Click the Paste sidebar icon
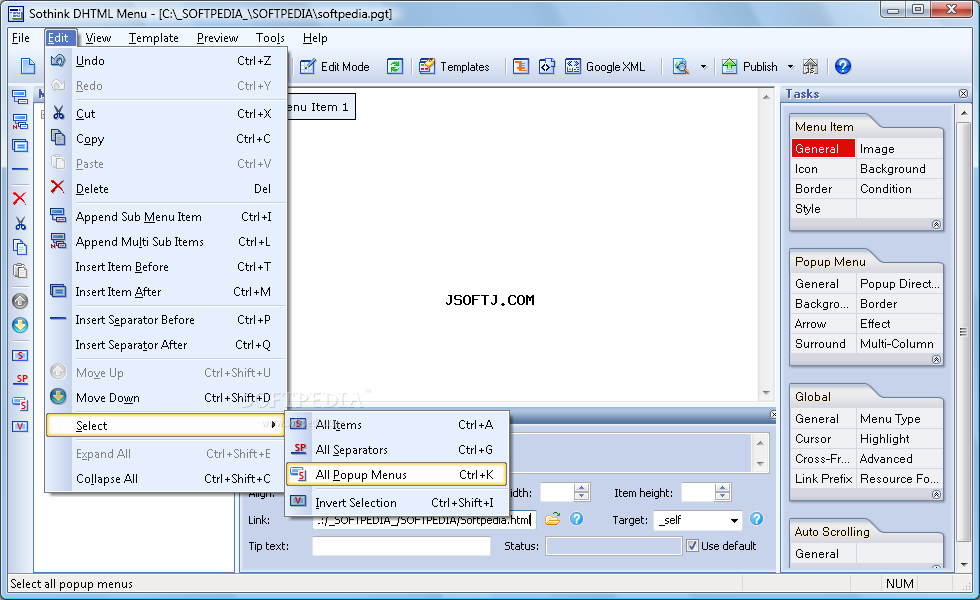 [20, 271]
